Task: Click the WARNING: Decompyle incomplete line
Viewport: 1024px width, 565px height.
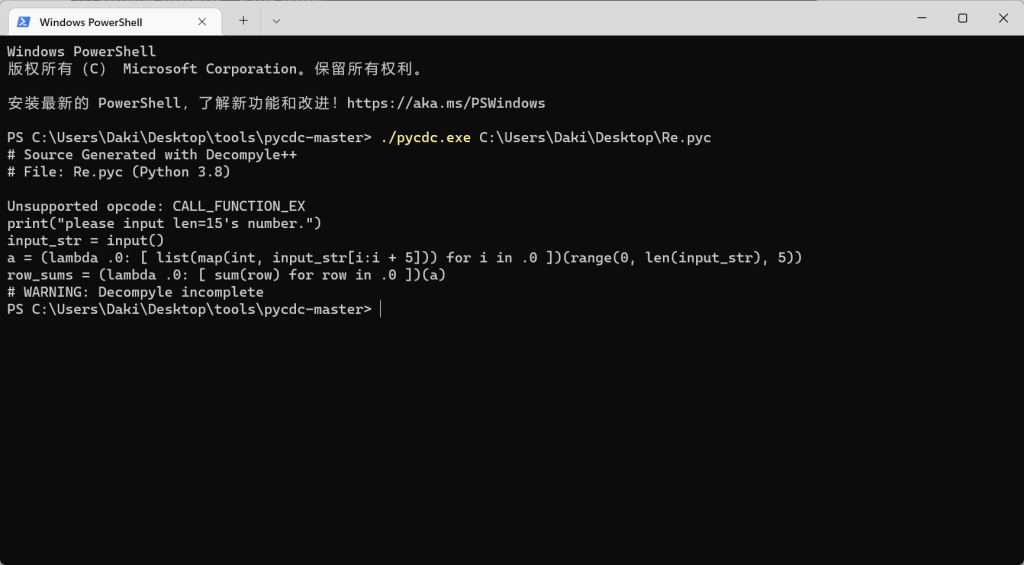Action: coord(135,293)
